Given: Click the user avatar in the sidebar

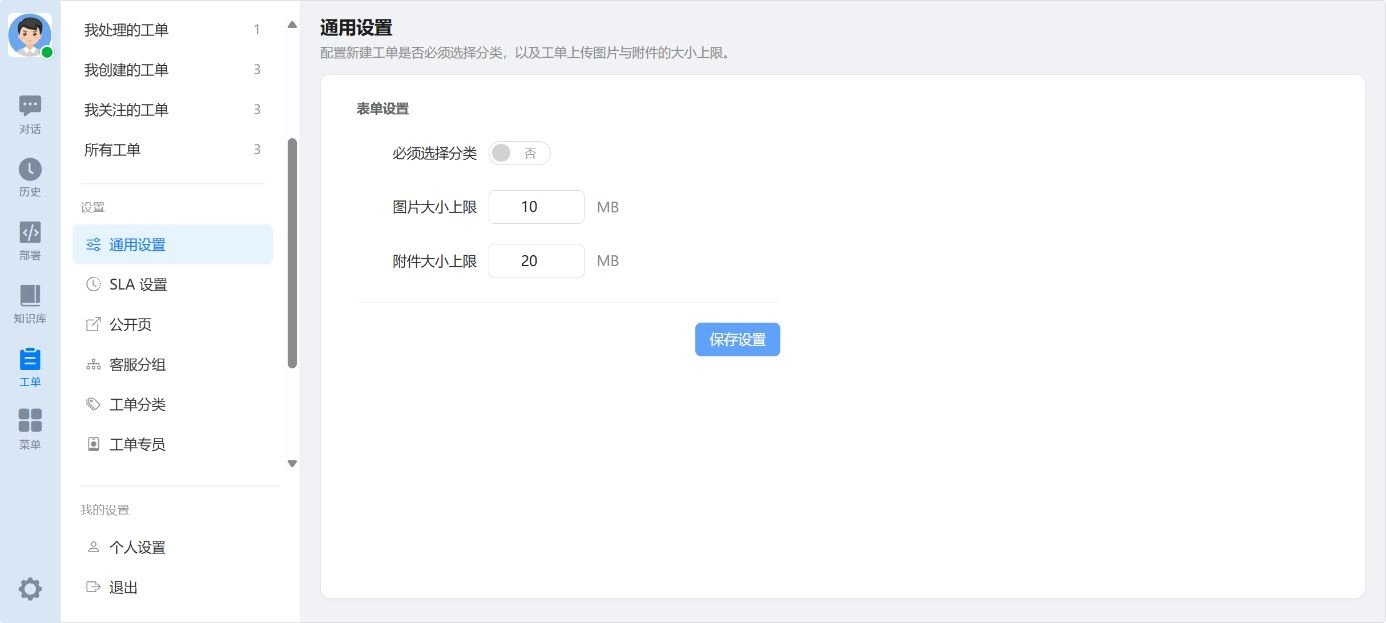Looking at the screenshot, I should coord(30,35).
